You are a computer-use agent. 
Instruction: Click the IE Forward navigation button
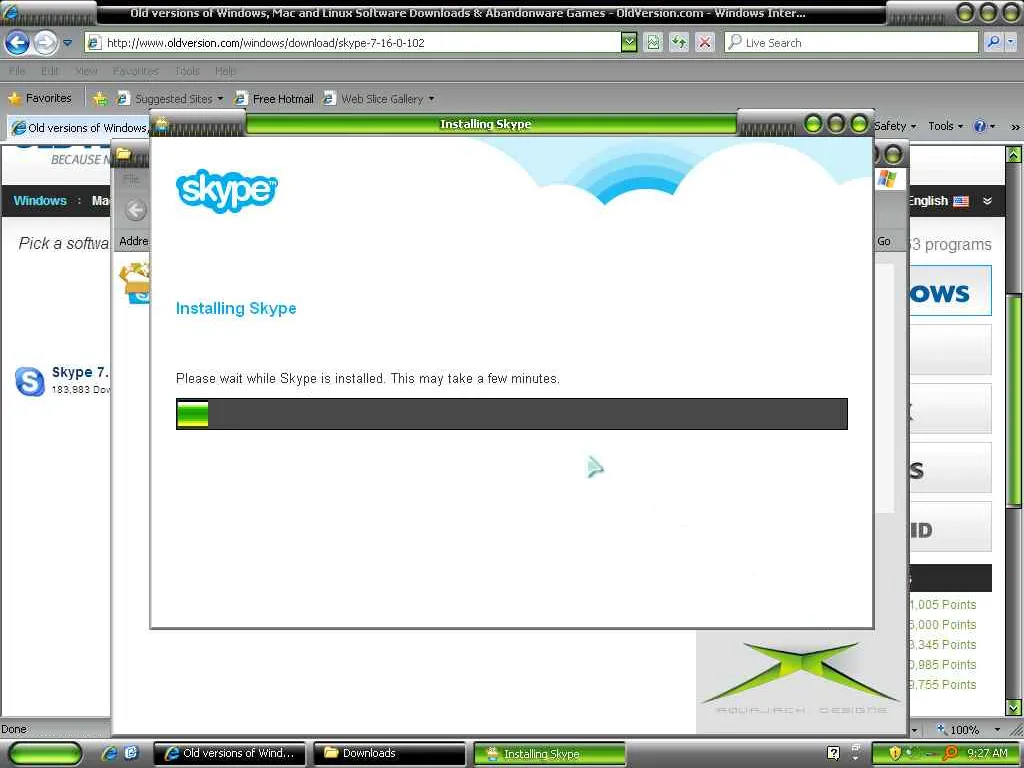45,43
